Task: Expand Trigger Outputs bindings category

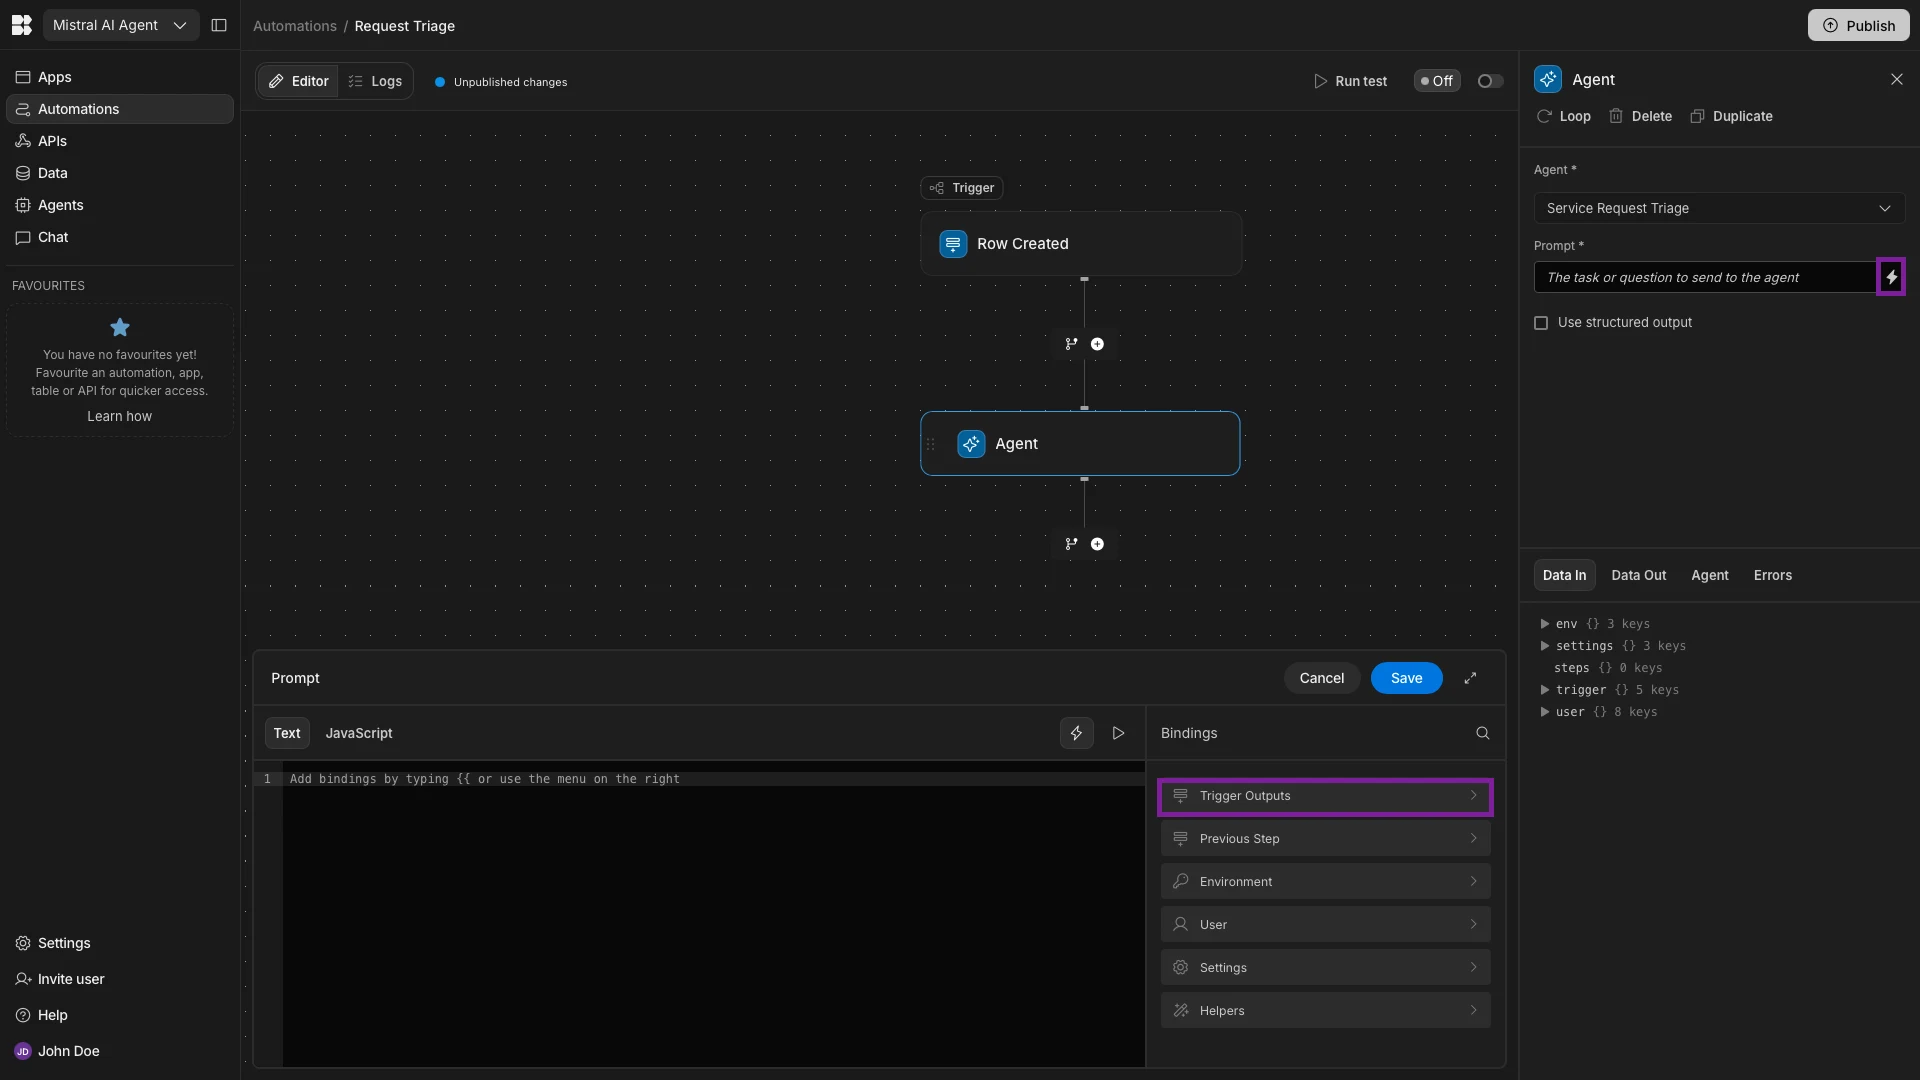Action: [x=1325, y=796]
